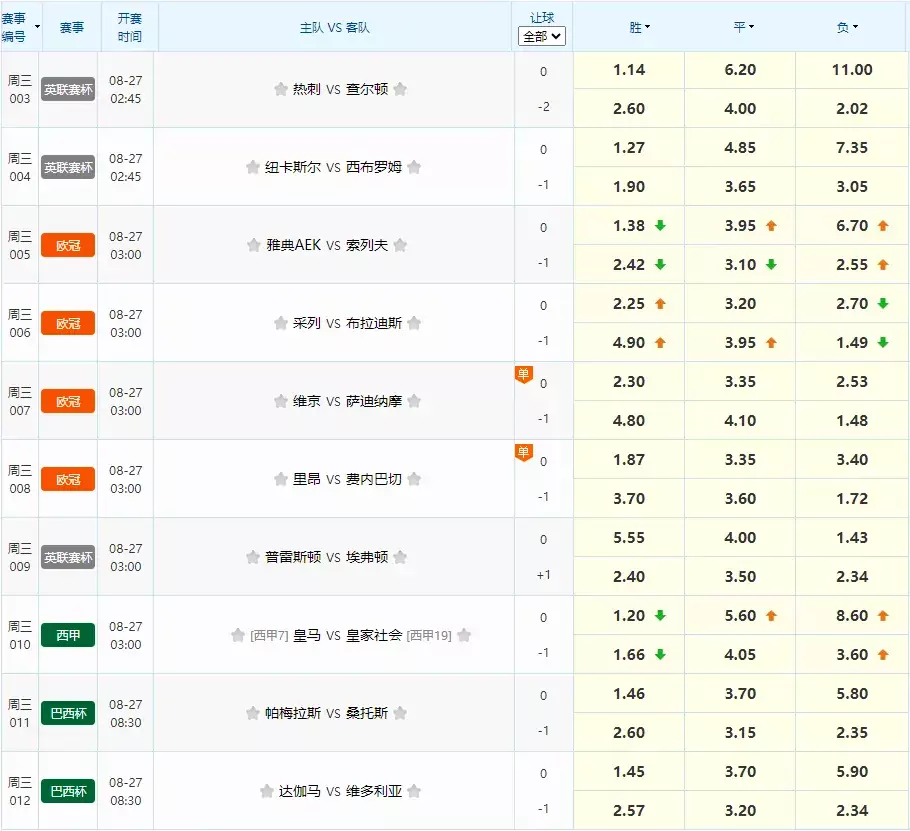Select 皇马 loss odds 8.60

pyautogui.click(x=852, y=616)
